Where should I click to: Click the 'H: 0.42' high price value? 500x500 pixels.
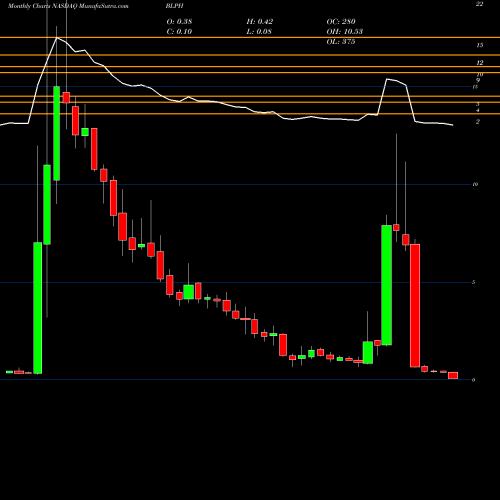click(260, 22)
